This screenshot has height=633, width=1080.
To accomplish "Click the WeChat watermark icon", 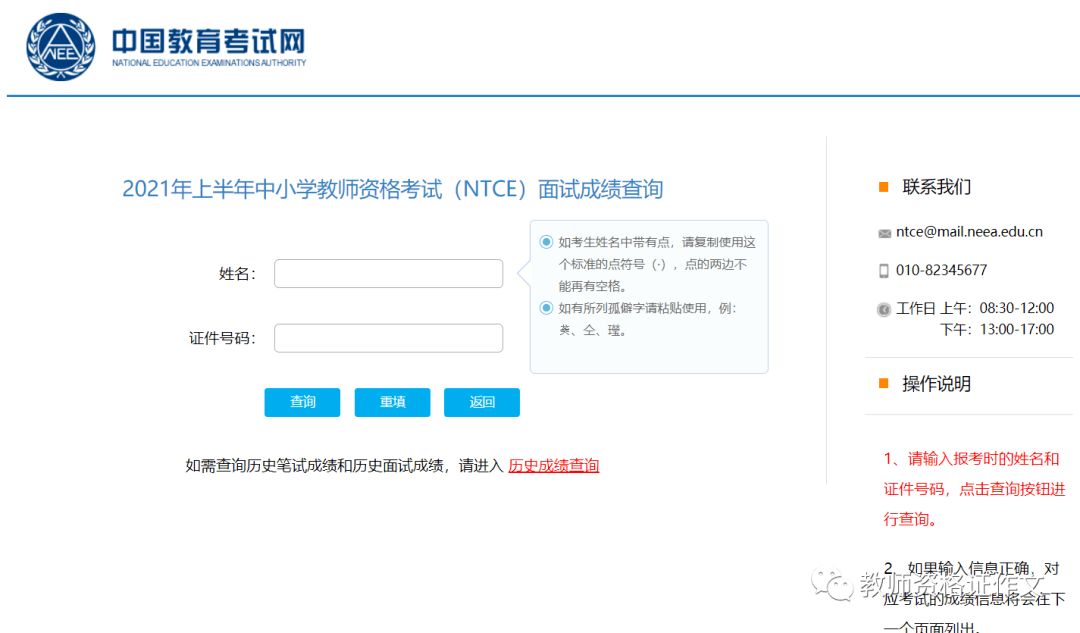I will coord(833,584).
